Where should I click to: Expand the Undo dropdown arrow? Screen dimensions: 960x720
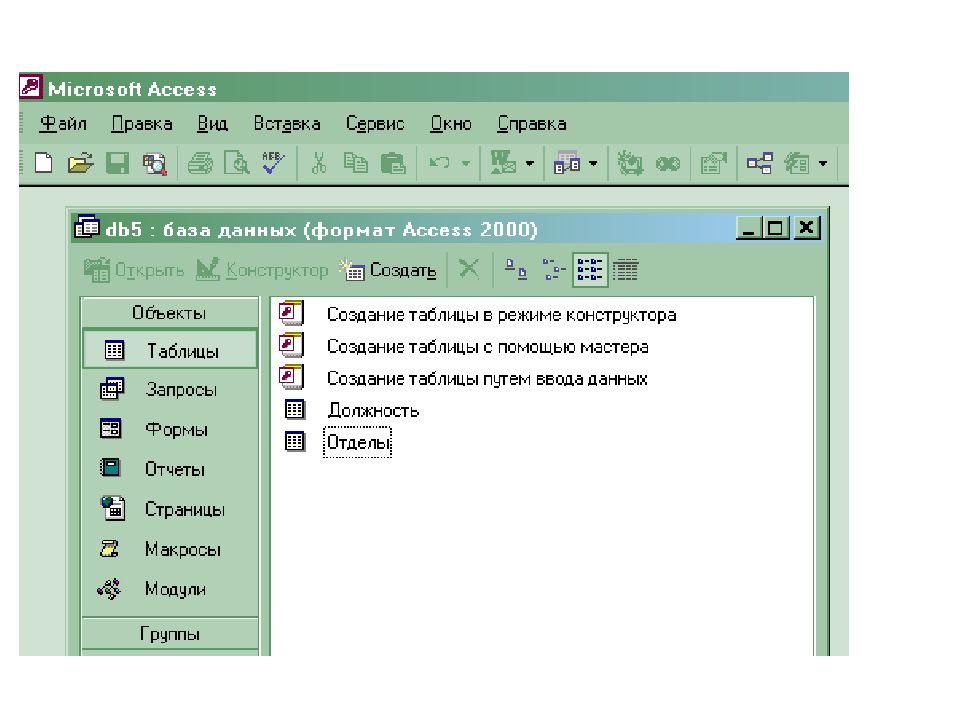click(466, 163)
